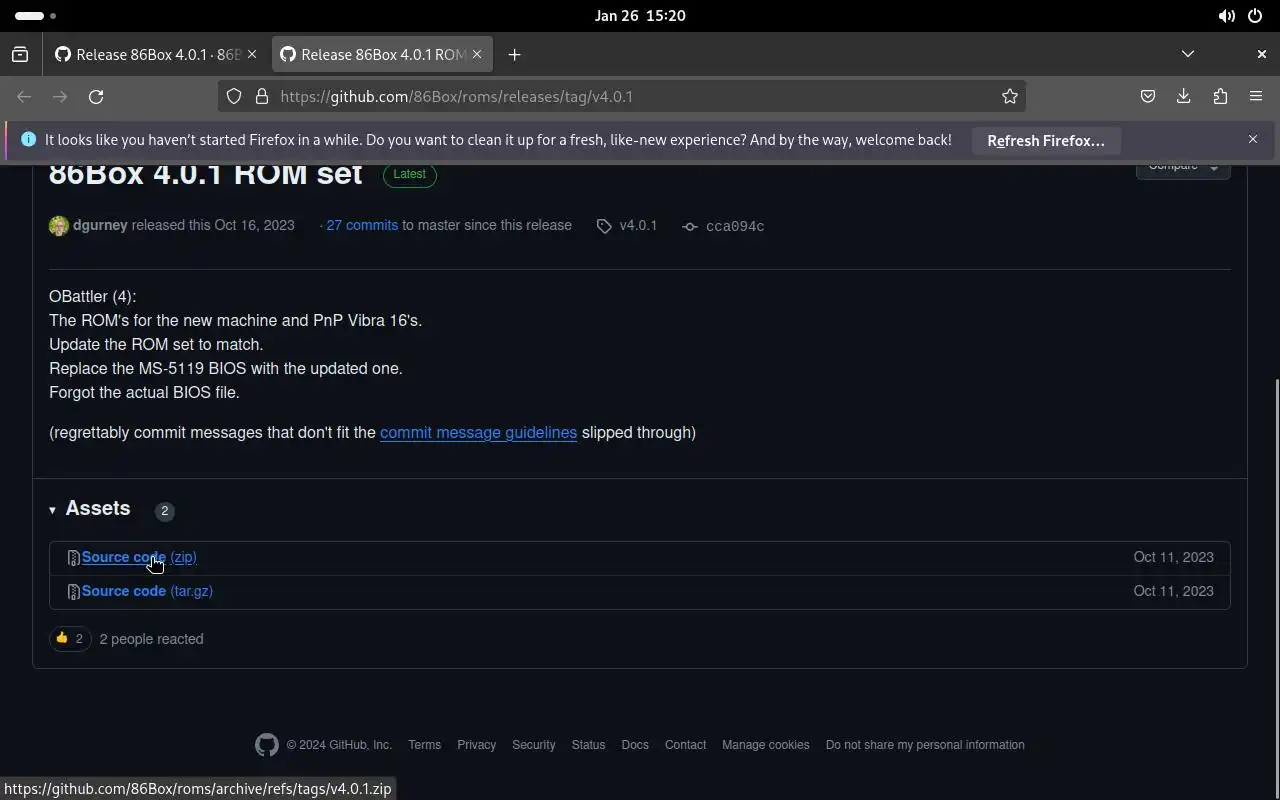The width and height of the screenshot is (1280, 800).
Task: Click Refresh Firefox button
Action: click(x=1046, y=141)
